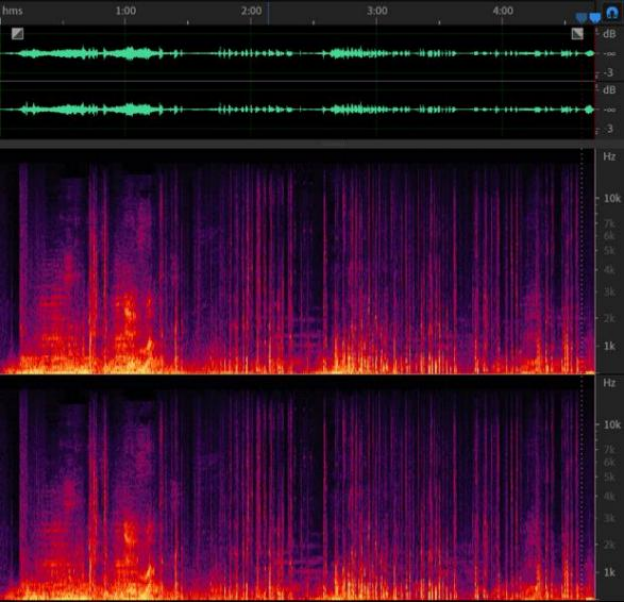
Task: Click the hms time format label
Action: [12, 10]
